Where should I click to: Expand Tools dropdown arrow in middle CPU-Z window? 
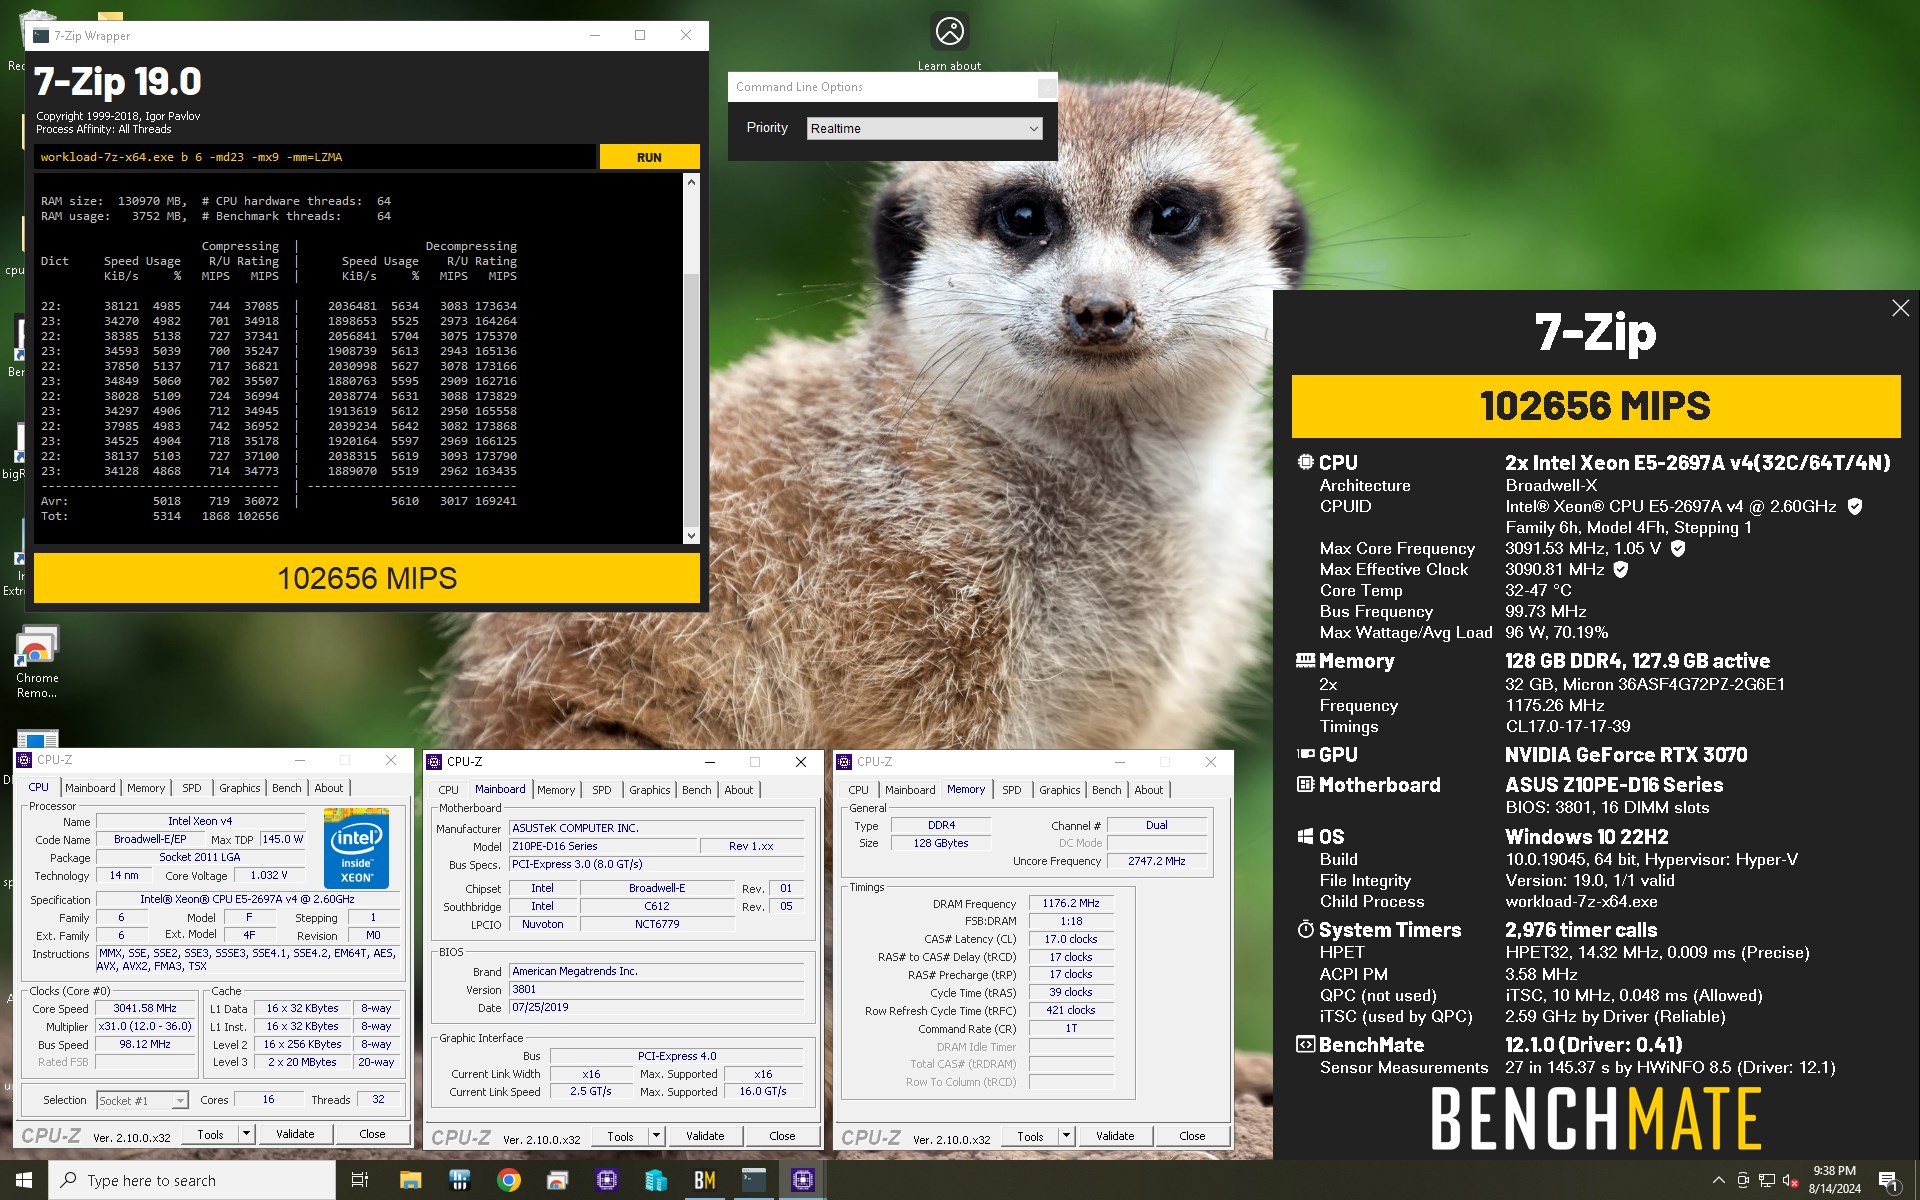point(656,1136)
